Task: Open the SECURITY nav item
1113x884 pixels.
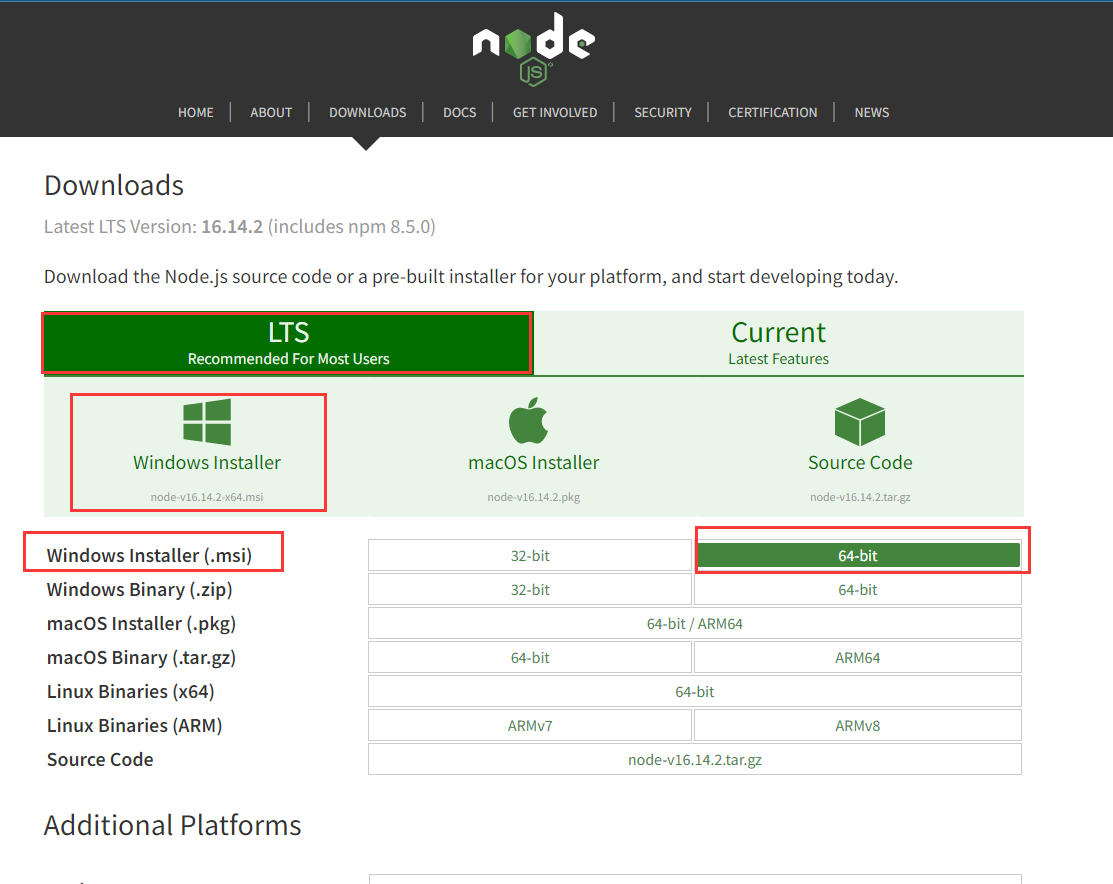Action: [663, 112]
